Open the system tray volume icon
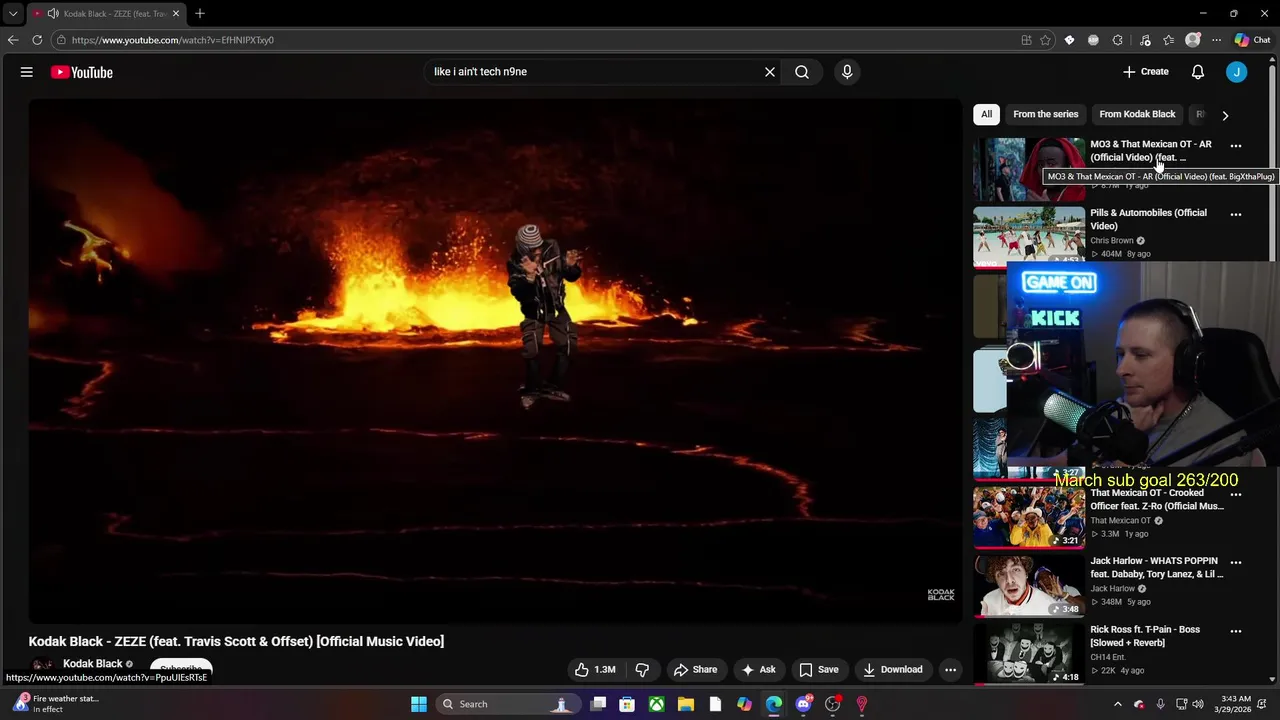1280x720 pixels. coord(1198,704)
